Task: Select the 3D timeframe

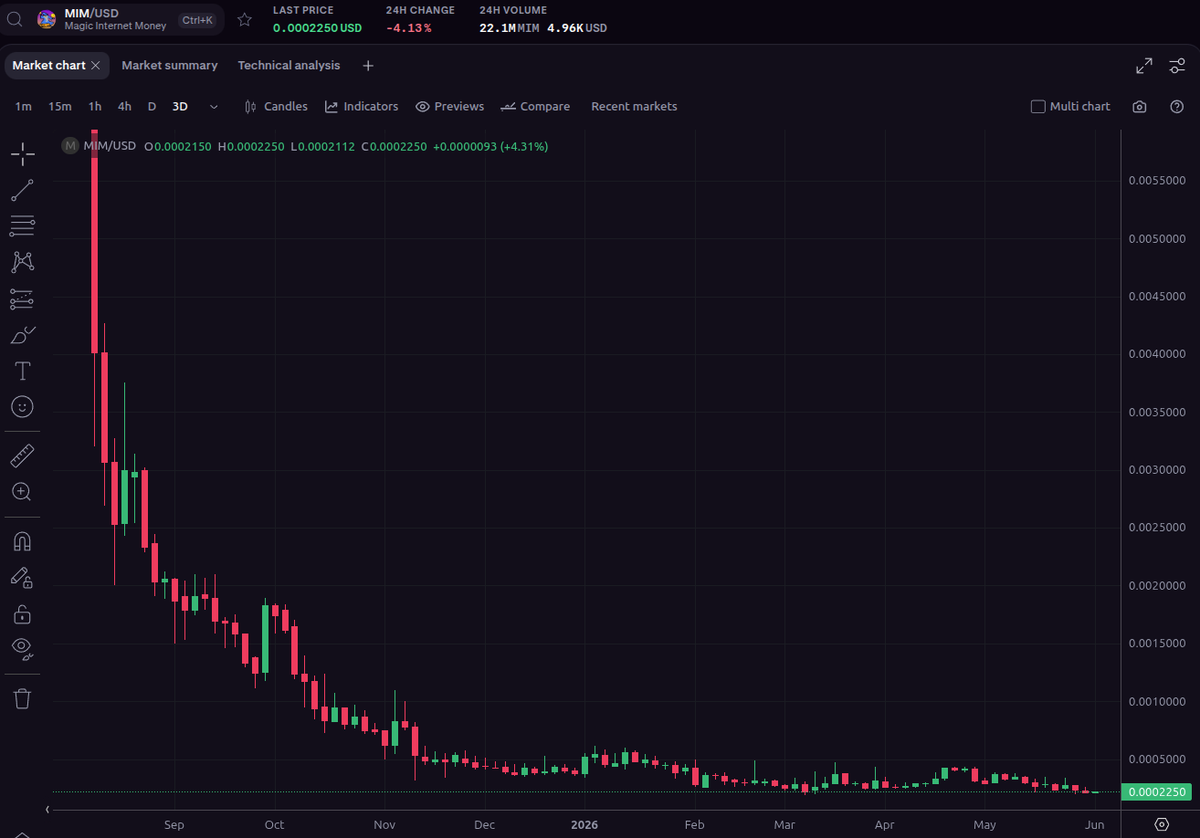Action: [x=180, y=106]
